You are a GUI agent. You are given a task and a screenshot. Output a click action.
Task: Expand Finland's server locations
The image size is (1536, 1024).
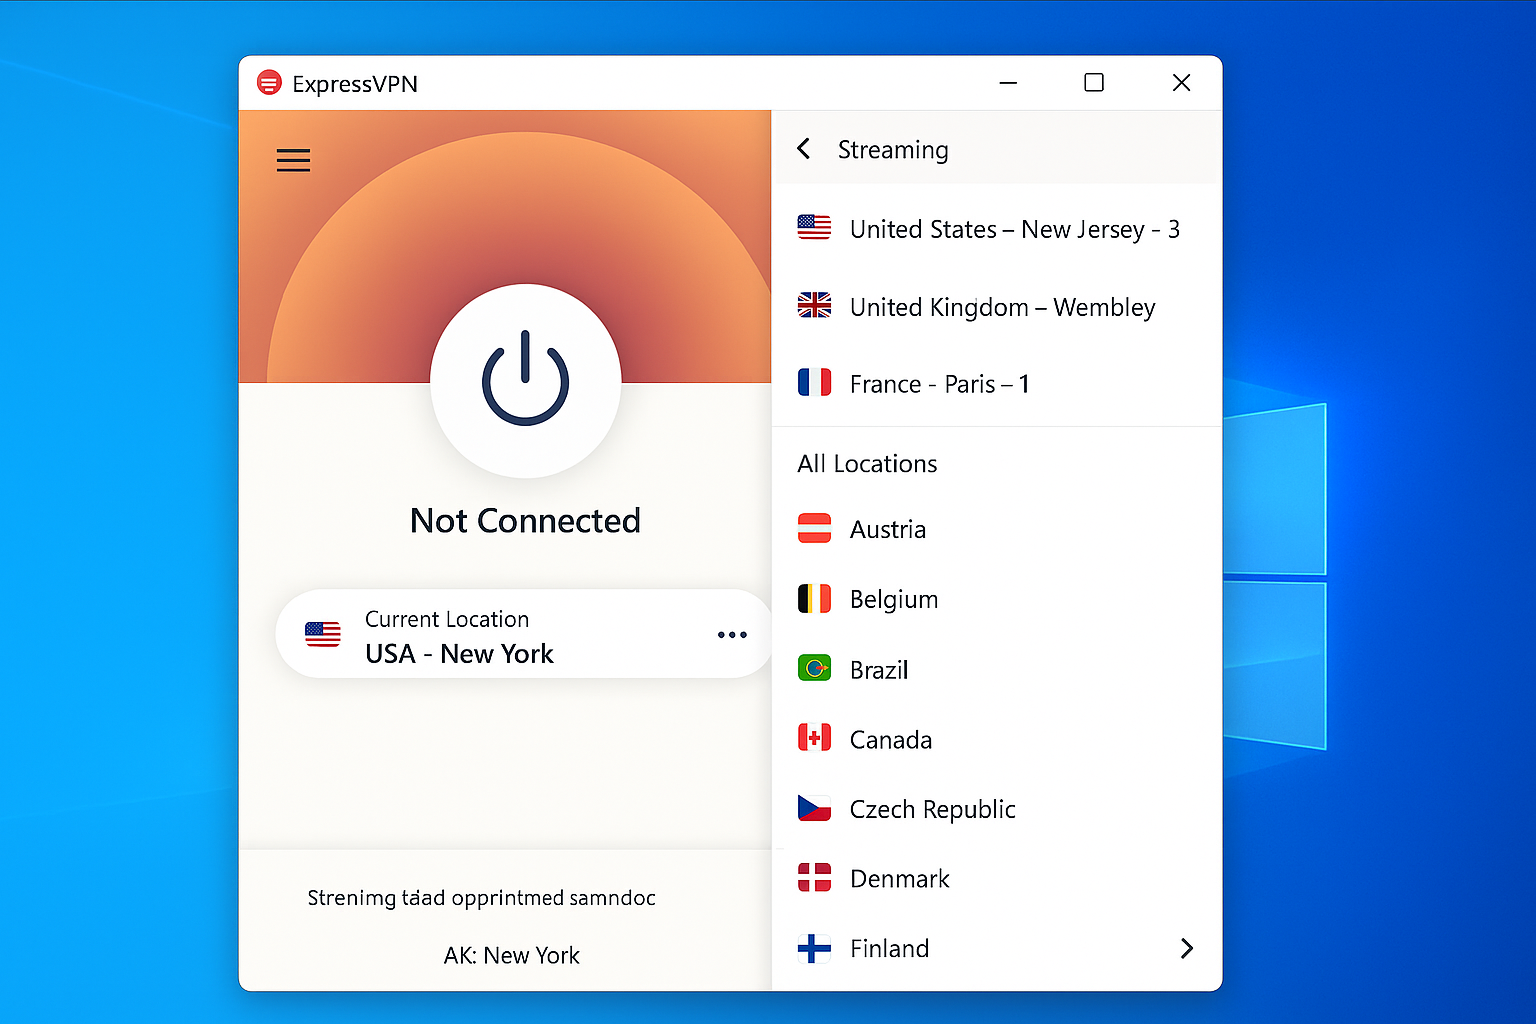coord(1186,948)
